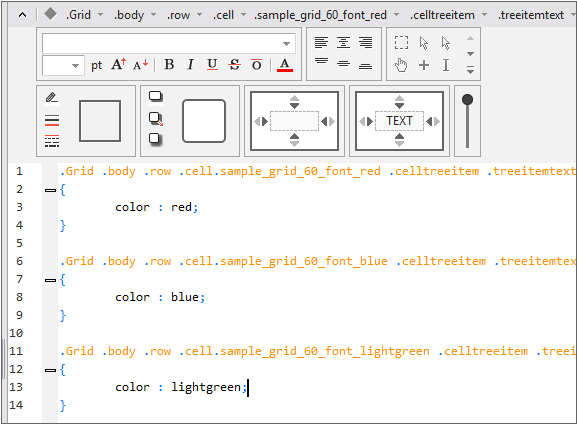Increase font size with A-up icon

118,65
